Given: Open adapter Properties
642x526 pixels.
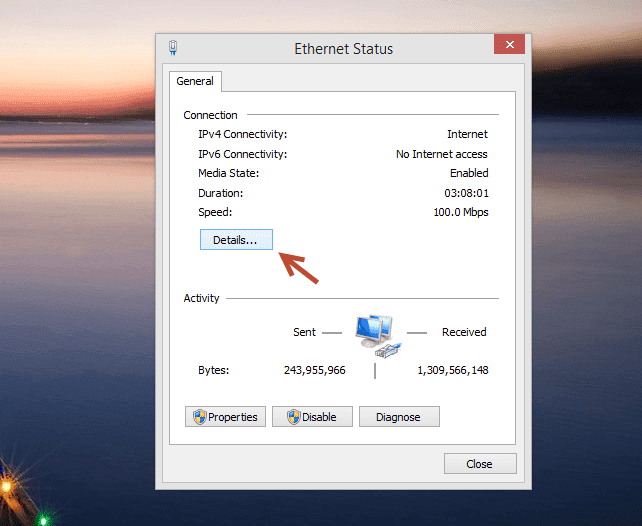Looking at the screenshot, I should [225, 417].
